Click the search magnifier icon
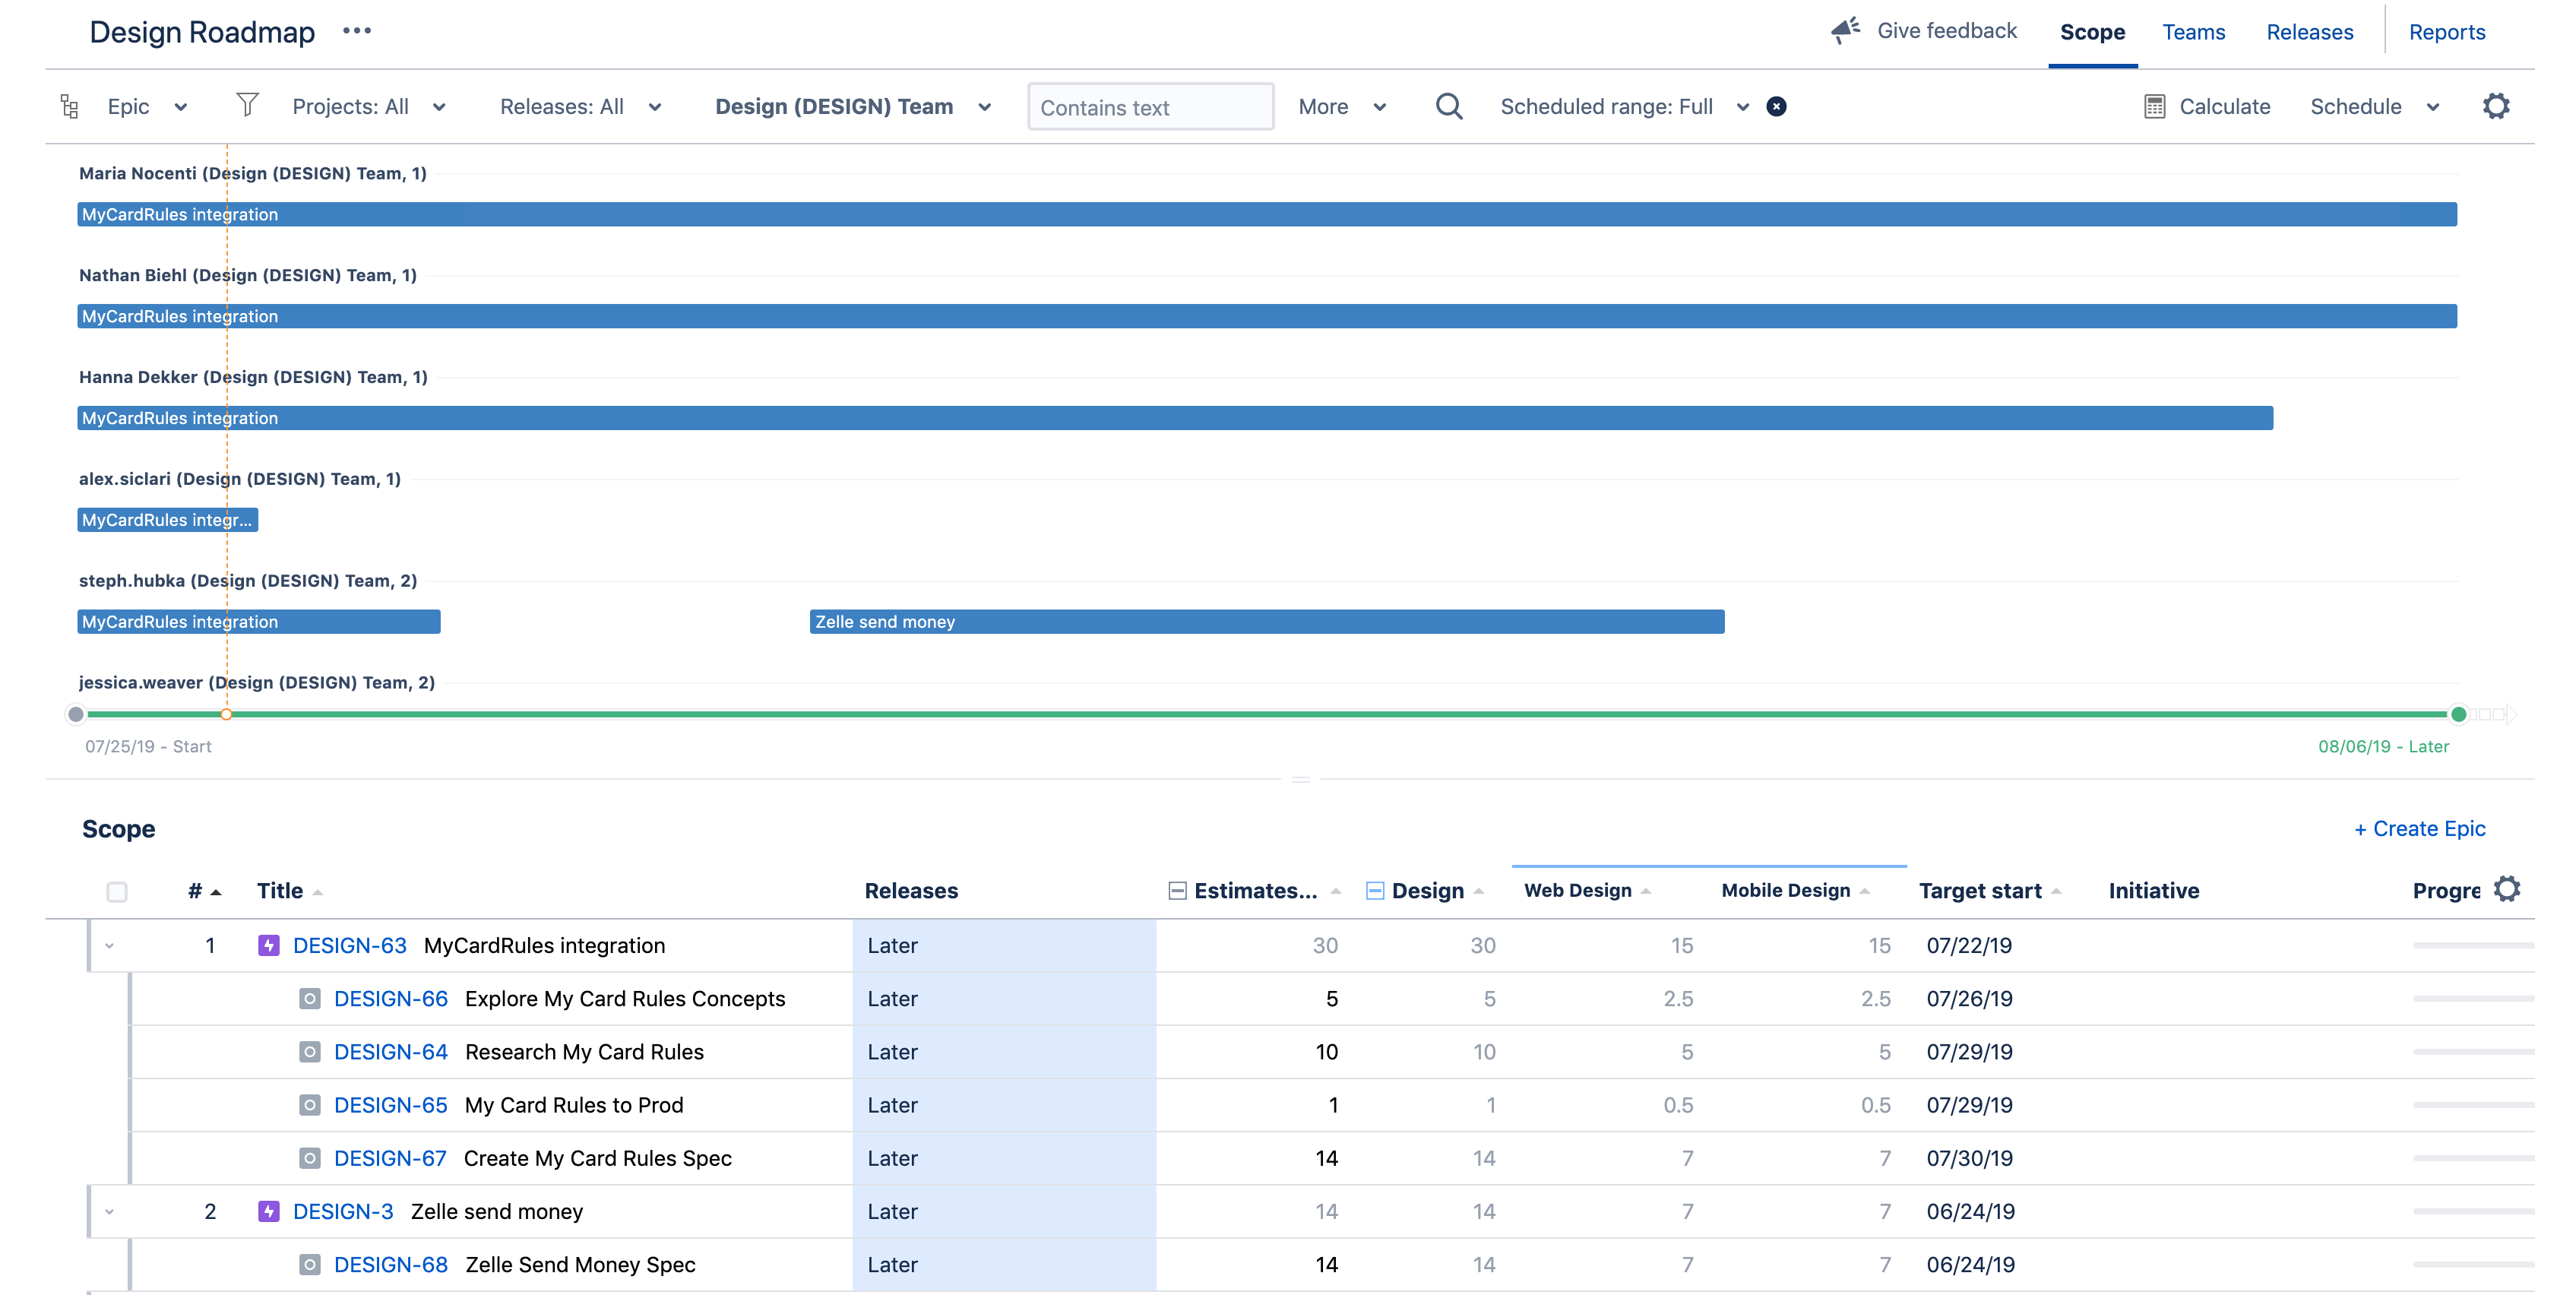 pos(1449,106)
